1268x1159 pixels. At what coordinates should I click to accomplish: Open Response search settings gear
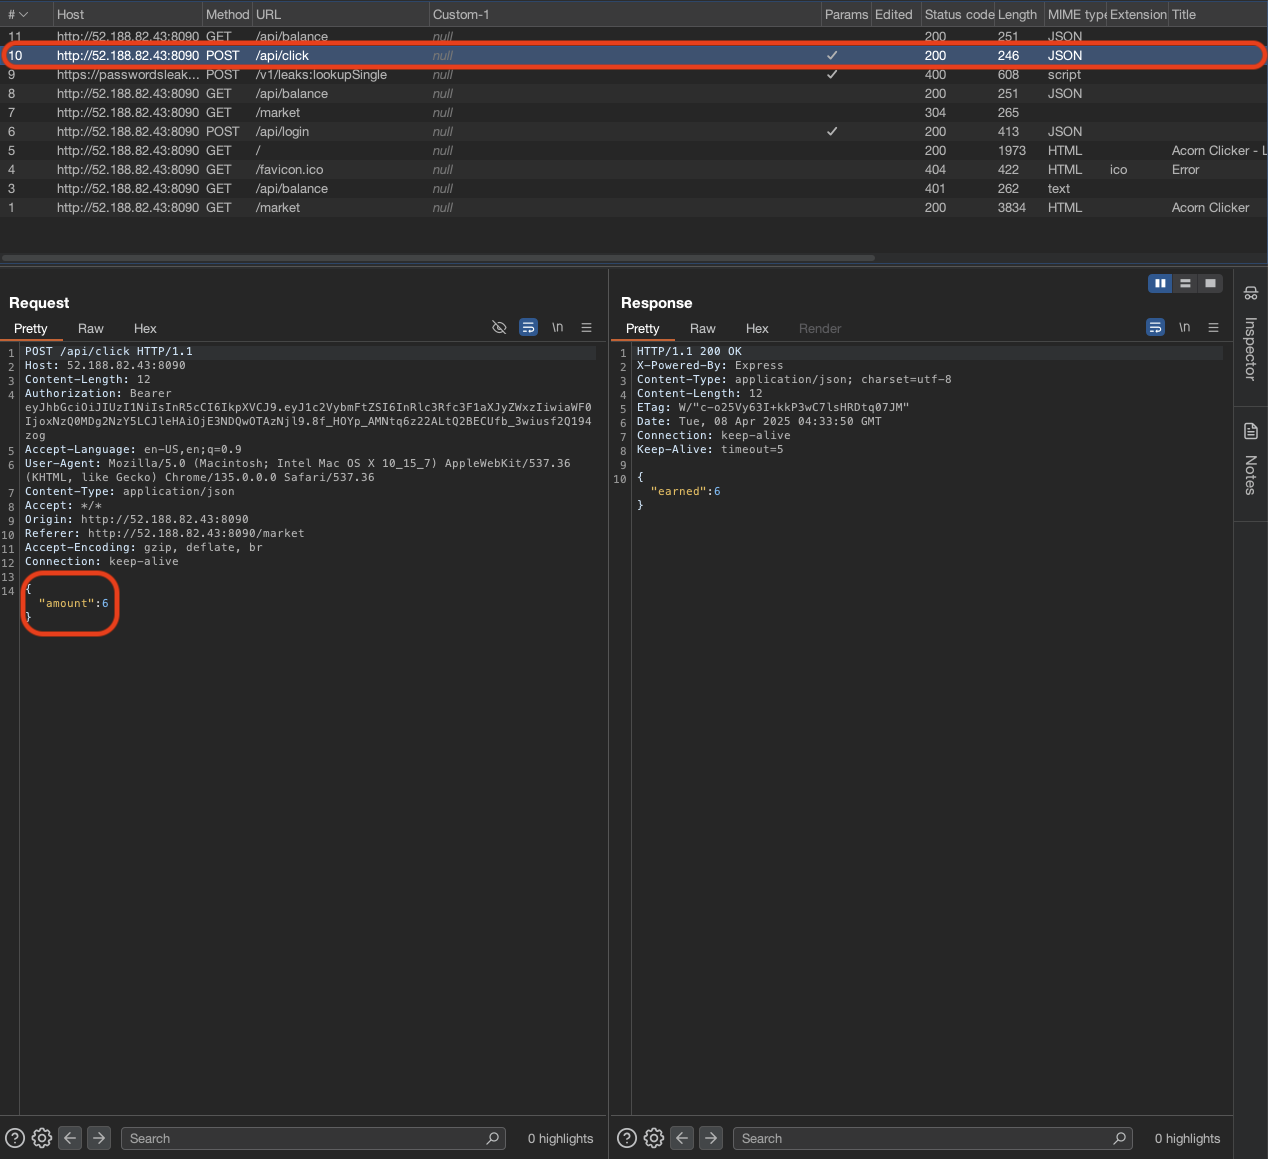654,1138
